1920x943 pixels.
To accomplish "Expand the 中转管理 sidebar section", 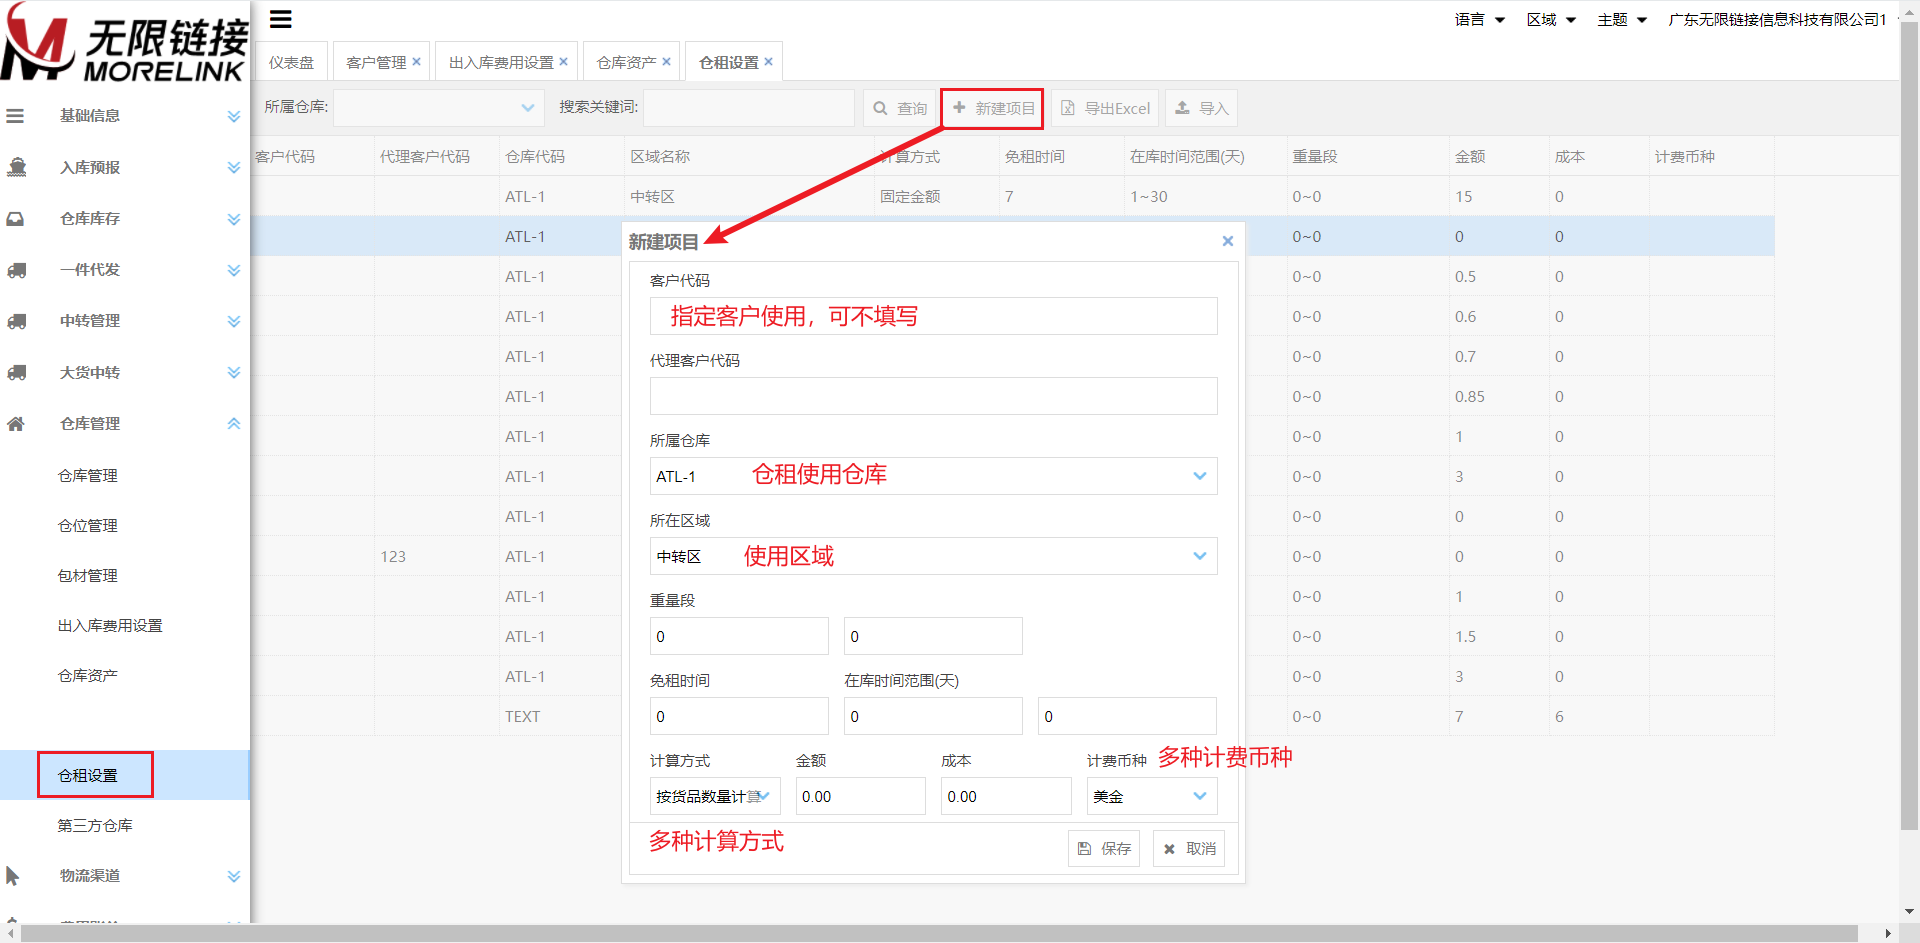I will point(234,321).
